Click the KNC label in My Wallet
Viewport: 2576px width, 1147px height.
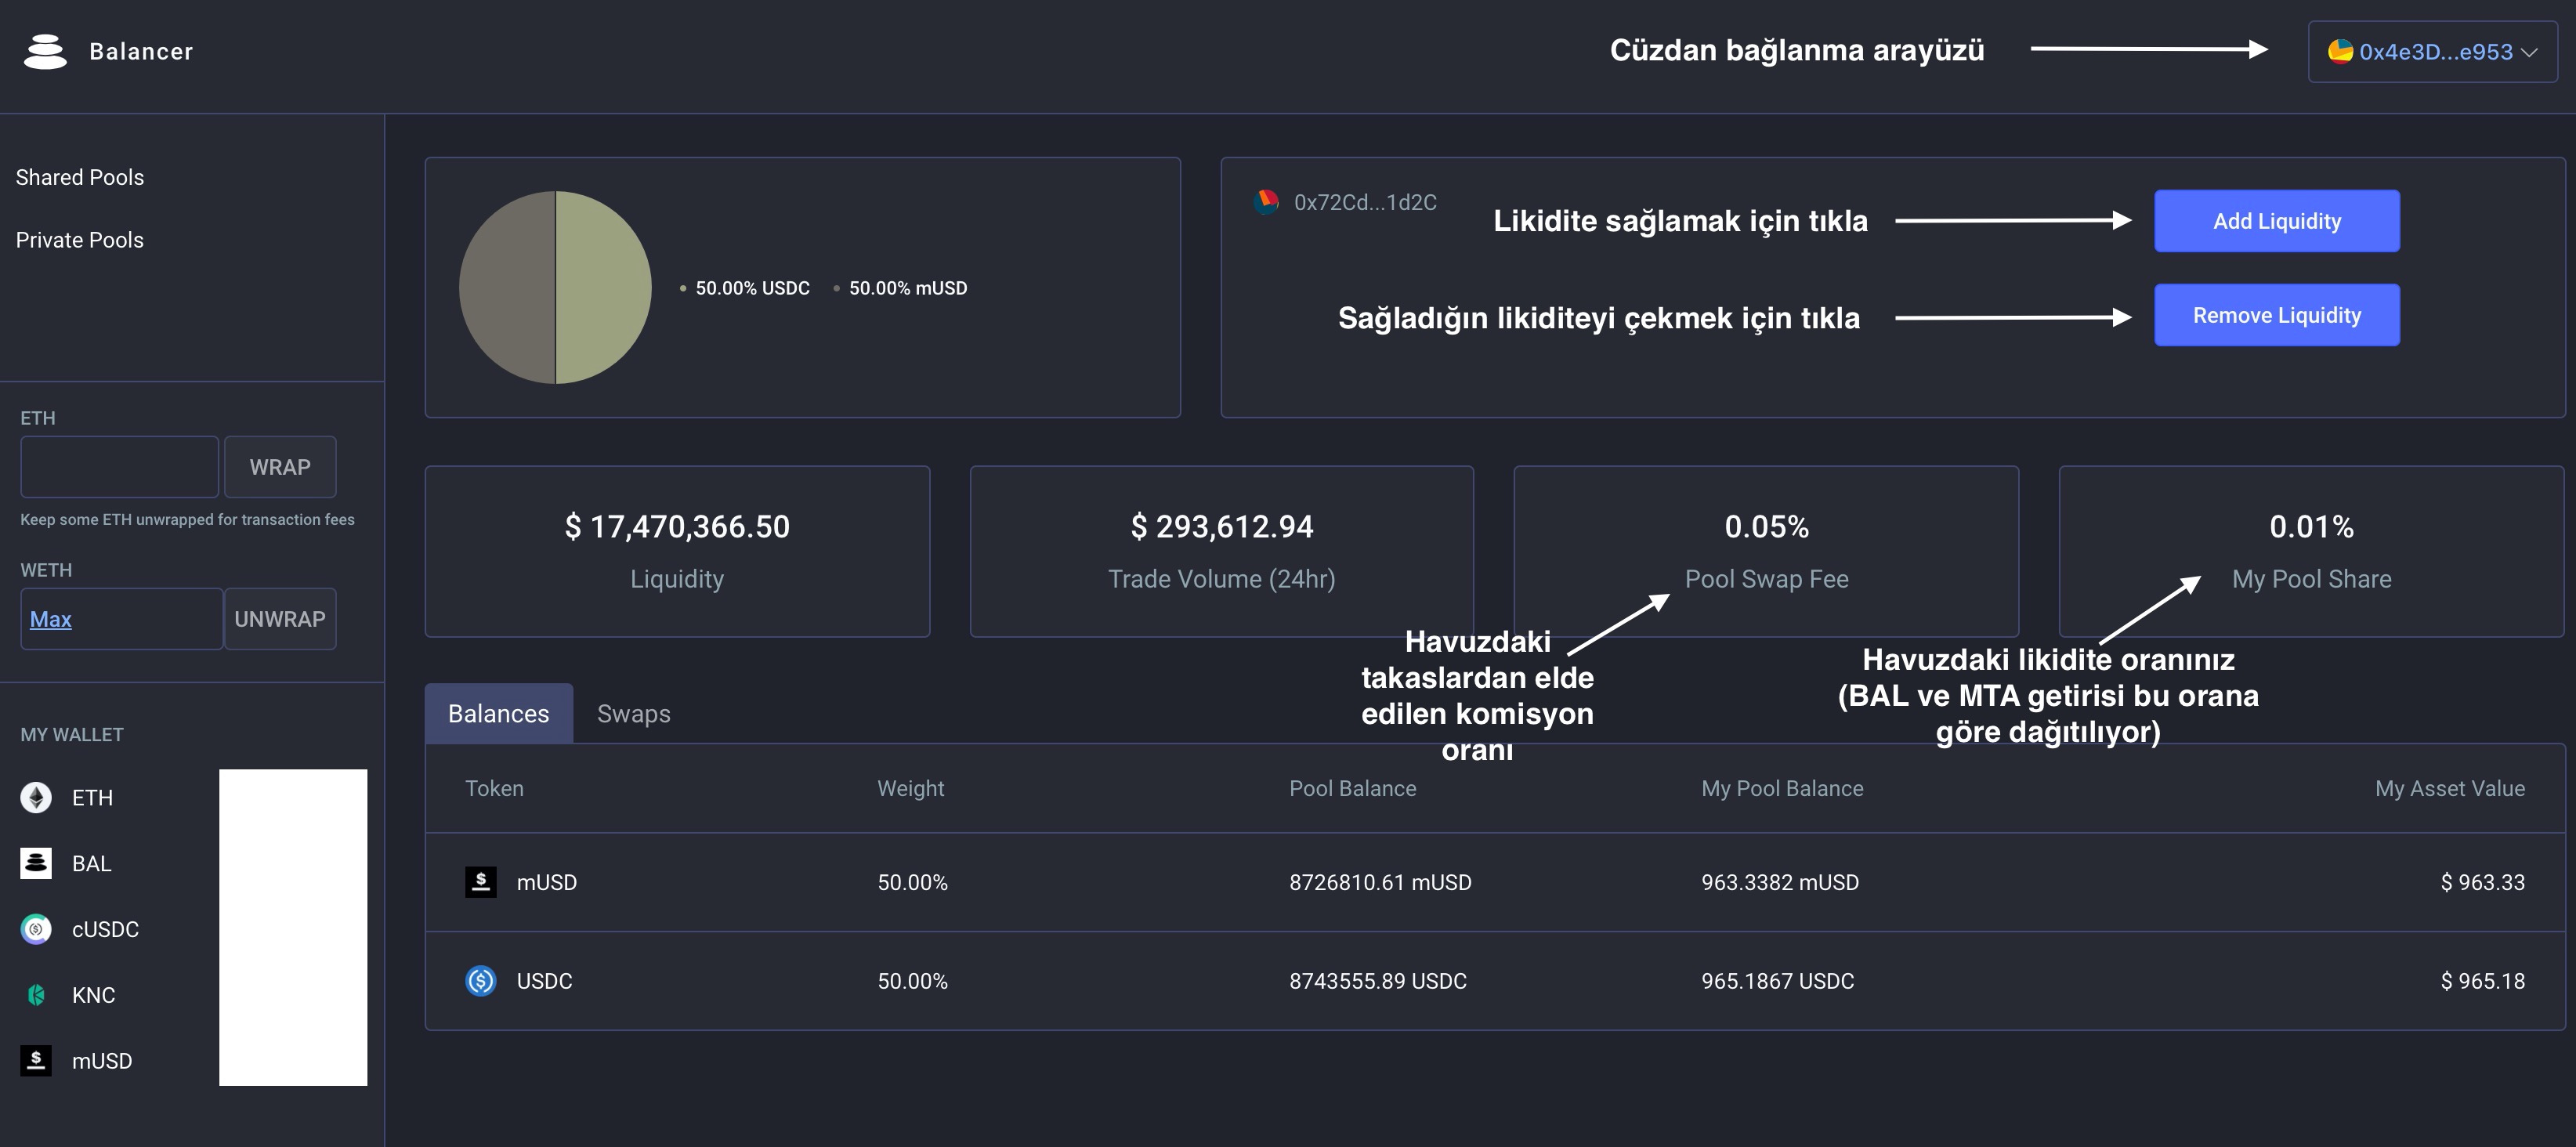[93, 995]
